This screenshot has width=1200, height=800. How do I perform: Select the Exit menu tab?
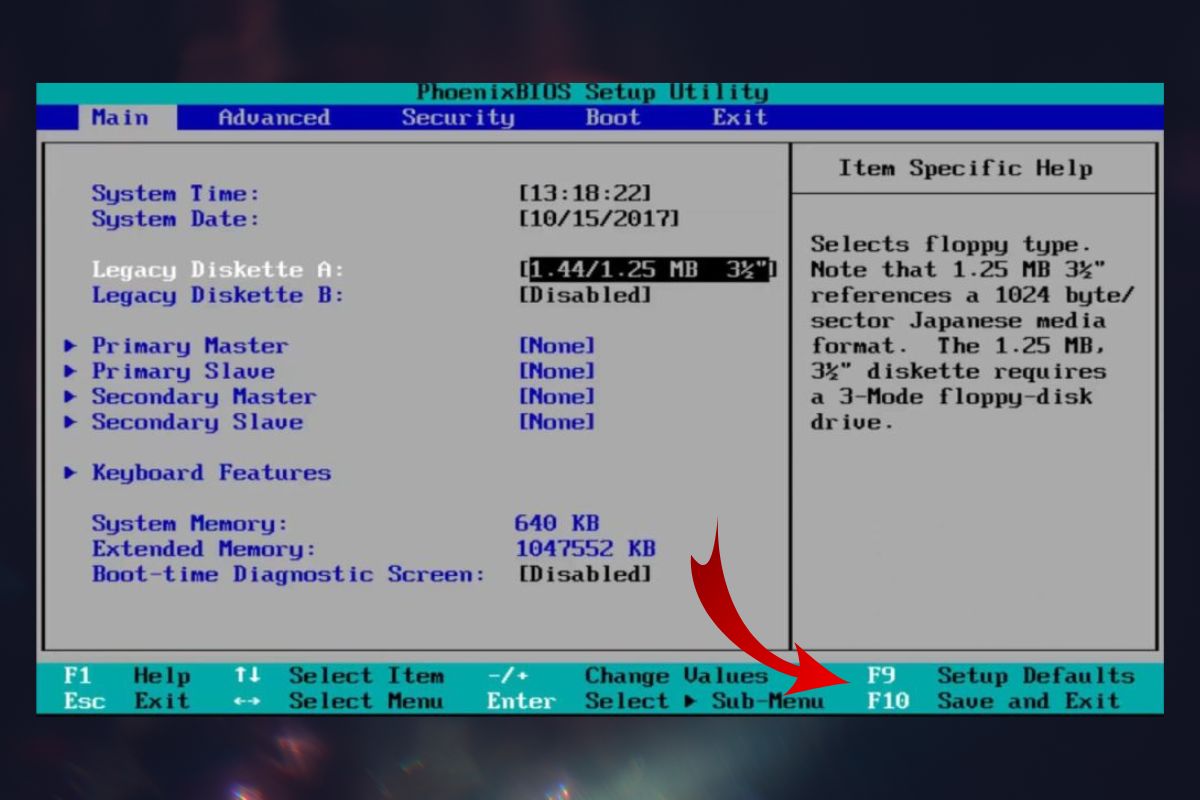(740, 118)
